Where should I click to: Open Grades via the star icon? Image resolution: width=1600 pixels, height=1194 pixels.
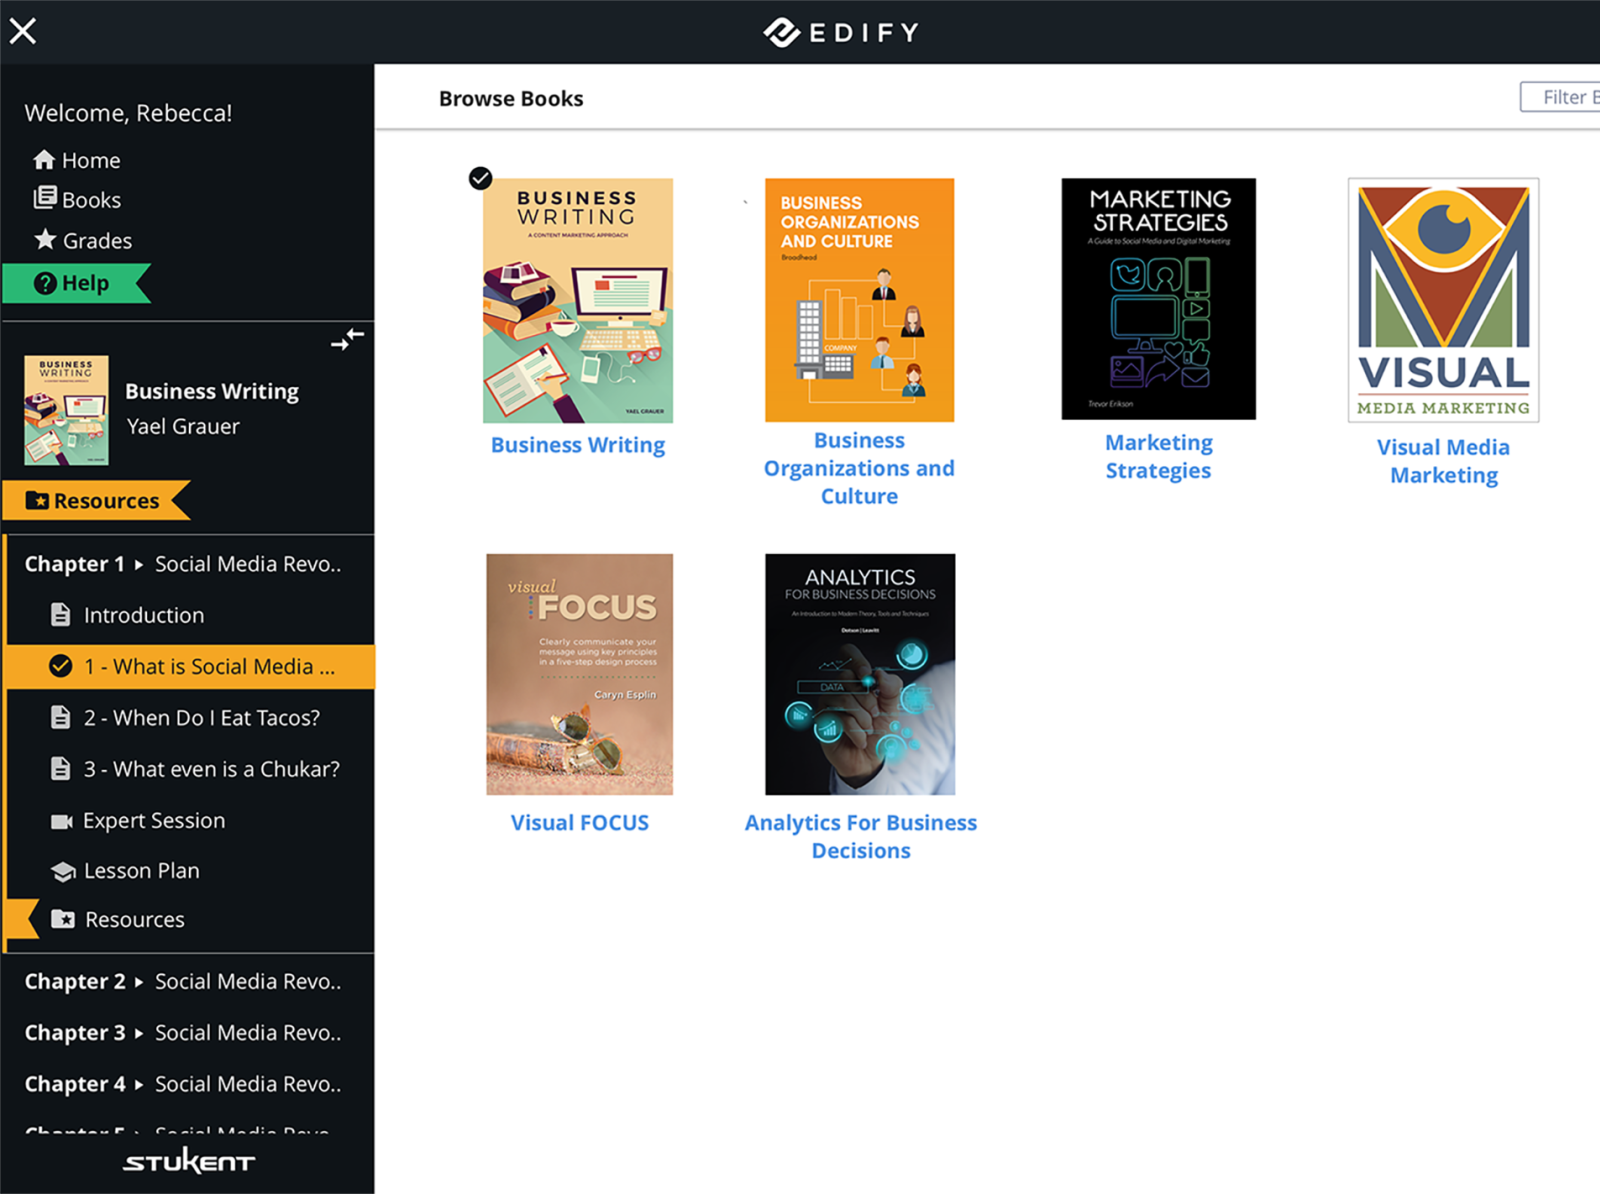pos(45,239)
